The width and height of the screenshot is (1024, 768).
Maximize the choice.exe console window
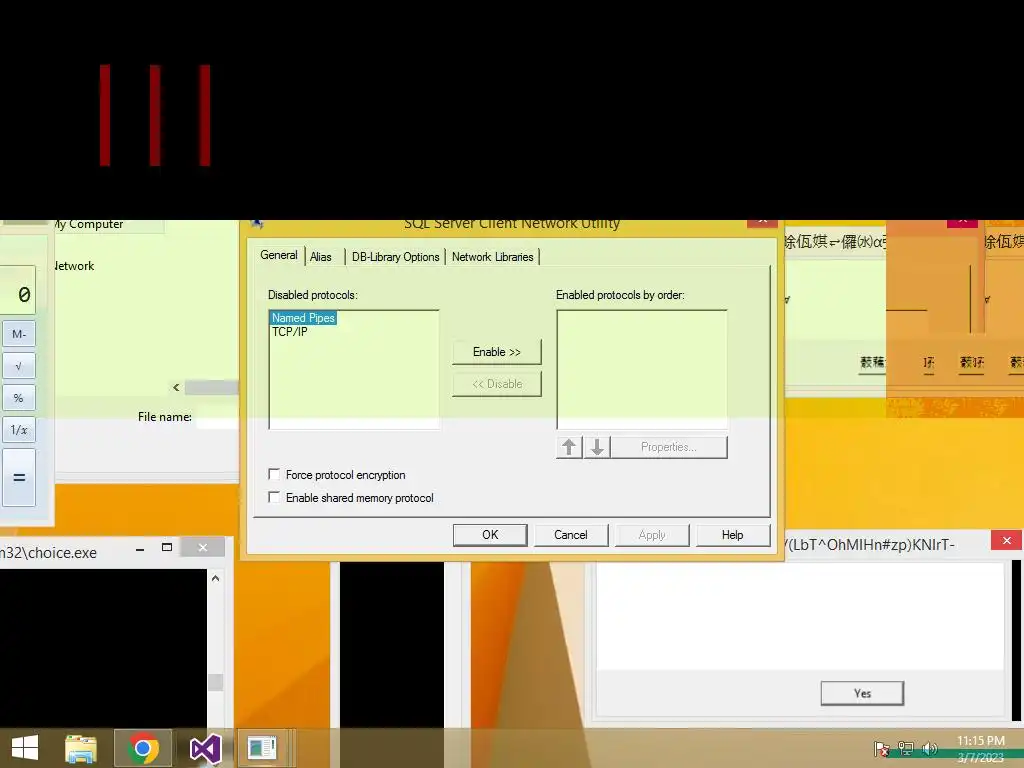167,547
